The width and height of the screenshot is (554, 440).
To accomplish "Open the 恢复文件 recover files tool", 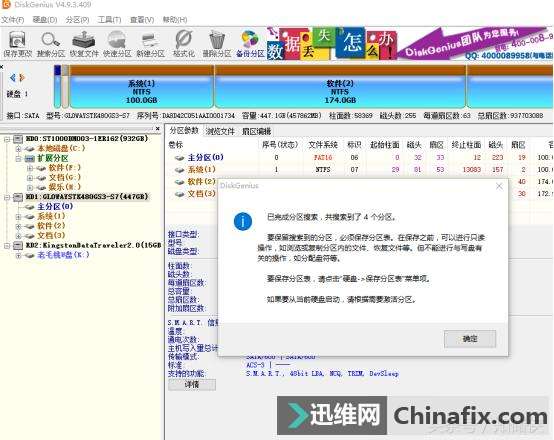I will (83, 43).
